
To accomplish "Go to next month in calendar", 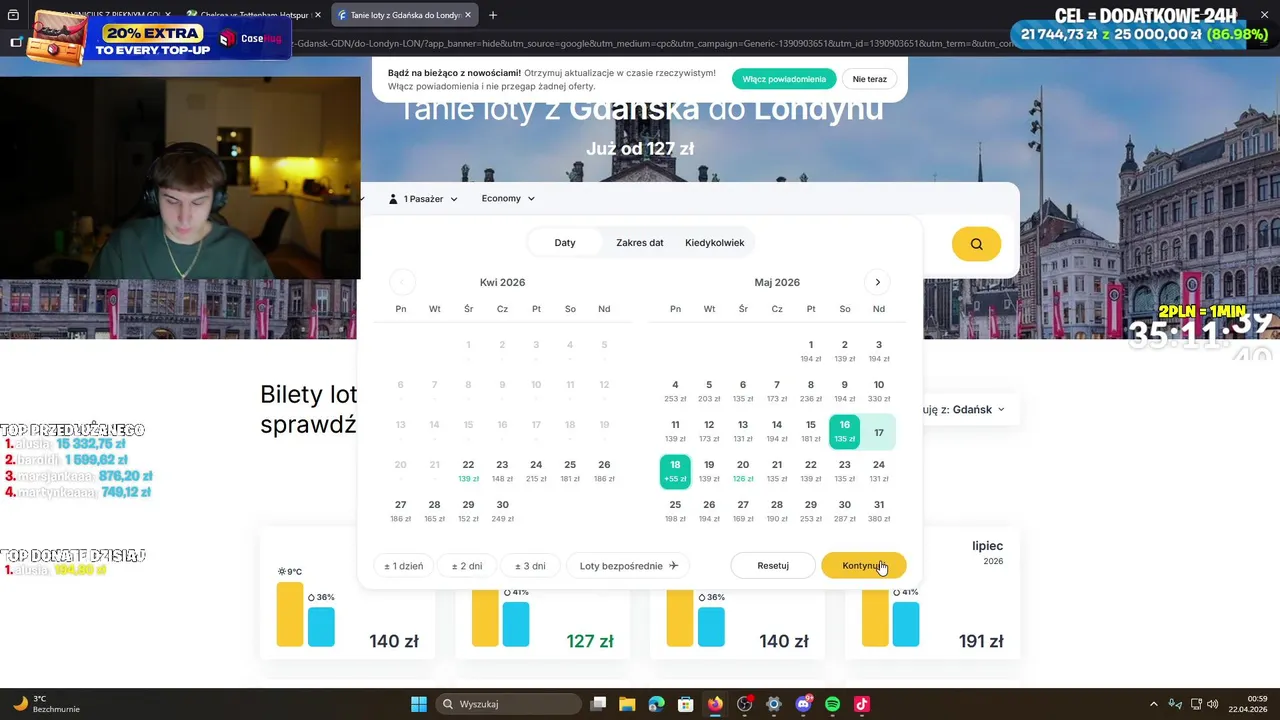I will coord(877,282).
